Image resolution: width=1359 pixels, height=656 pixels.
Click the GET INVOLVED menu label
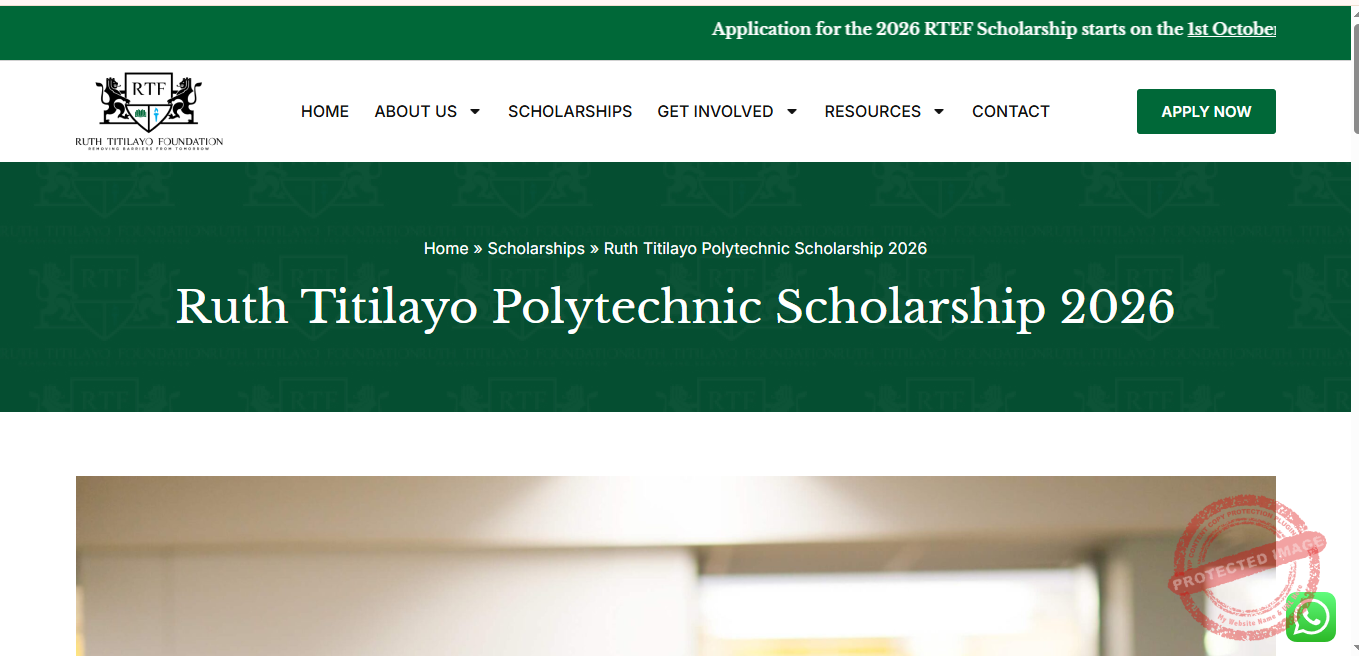[715, 111]
